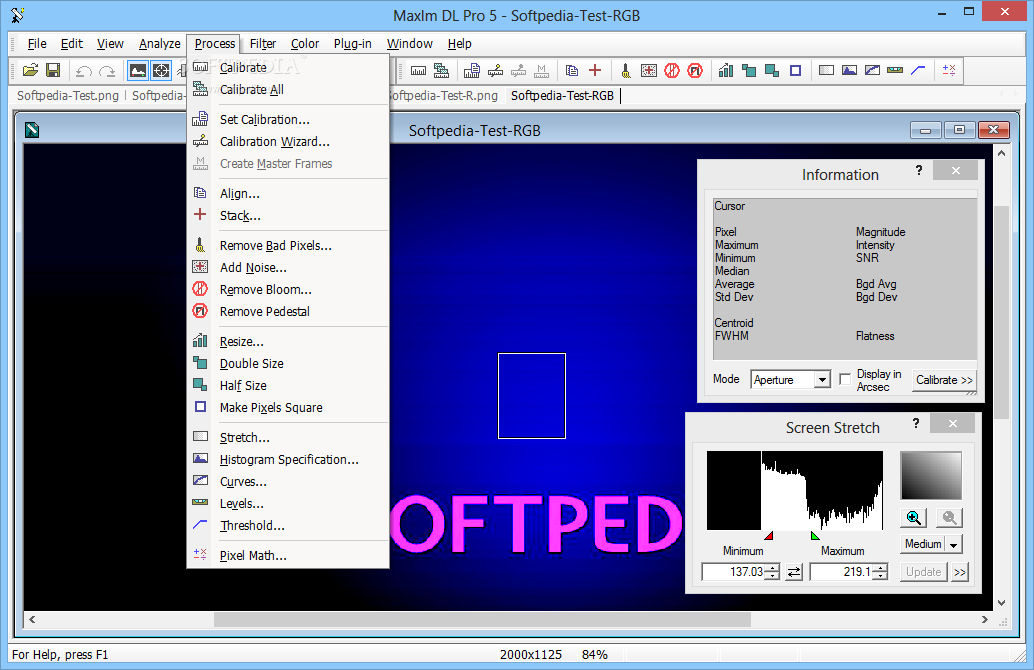The height and width of the screenshot is (670, 1034).
Task: Click the Stretch toolbar icon
Action: pyautogui.click(x=826, y=70)
